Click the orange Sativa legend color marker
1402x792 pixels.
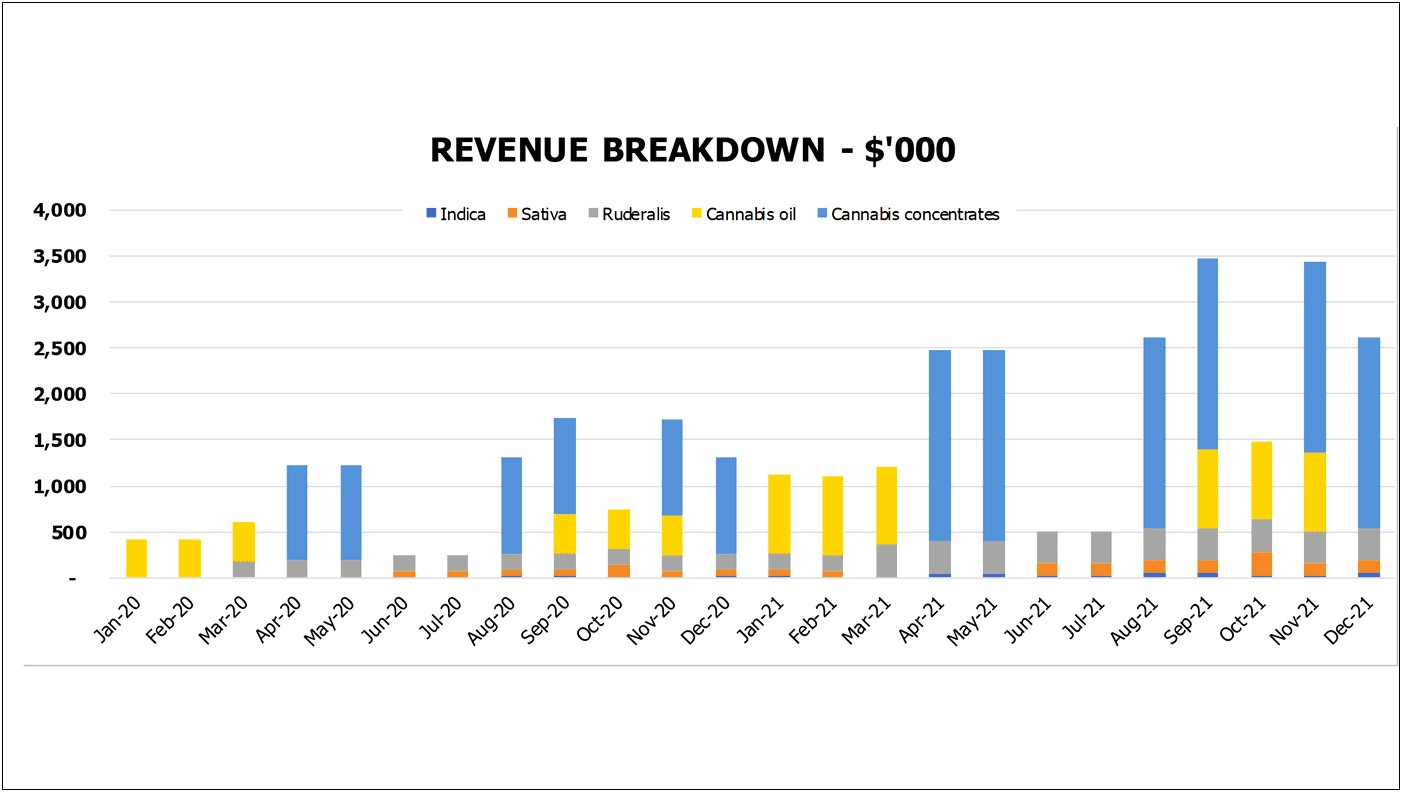pyautogui.click(x=513, y=214)
